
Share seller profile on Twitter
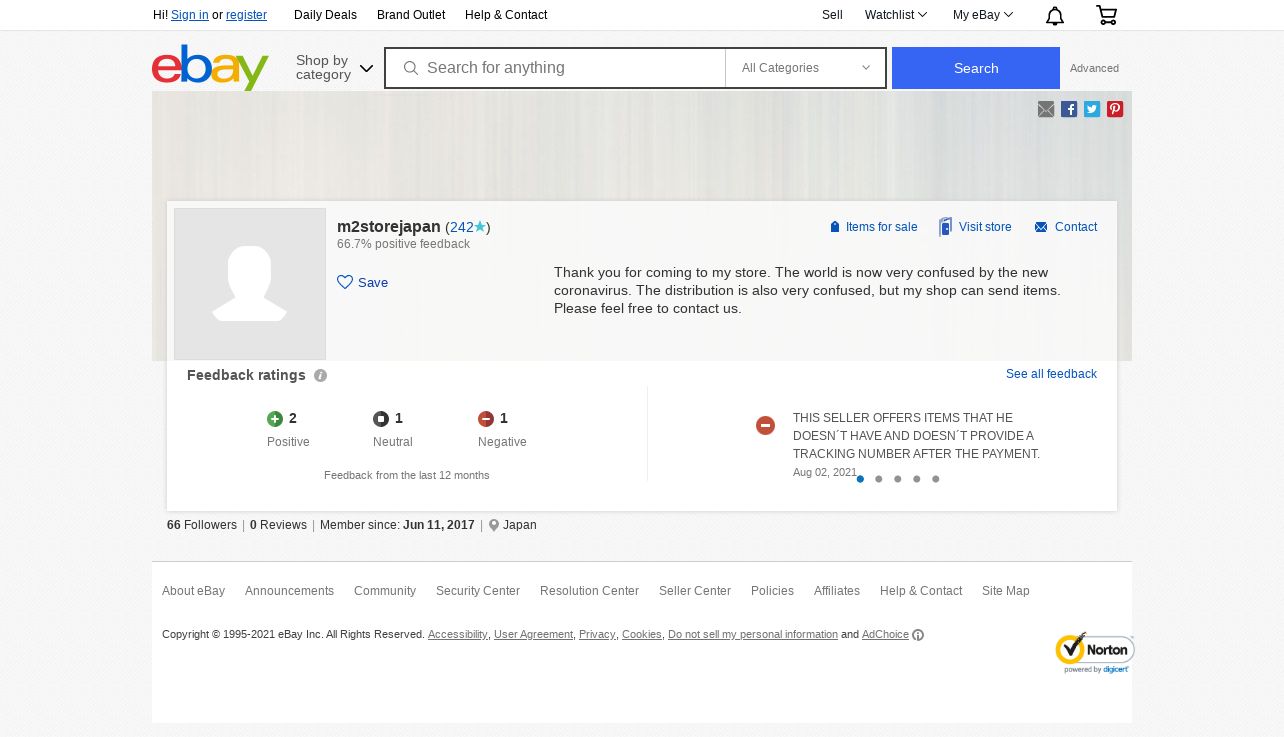pyautogui.click(x=1092, y=109)
